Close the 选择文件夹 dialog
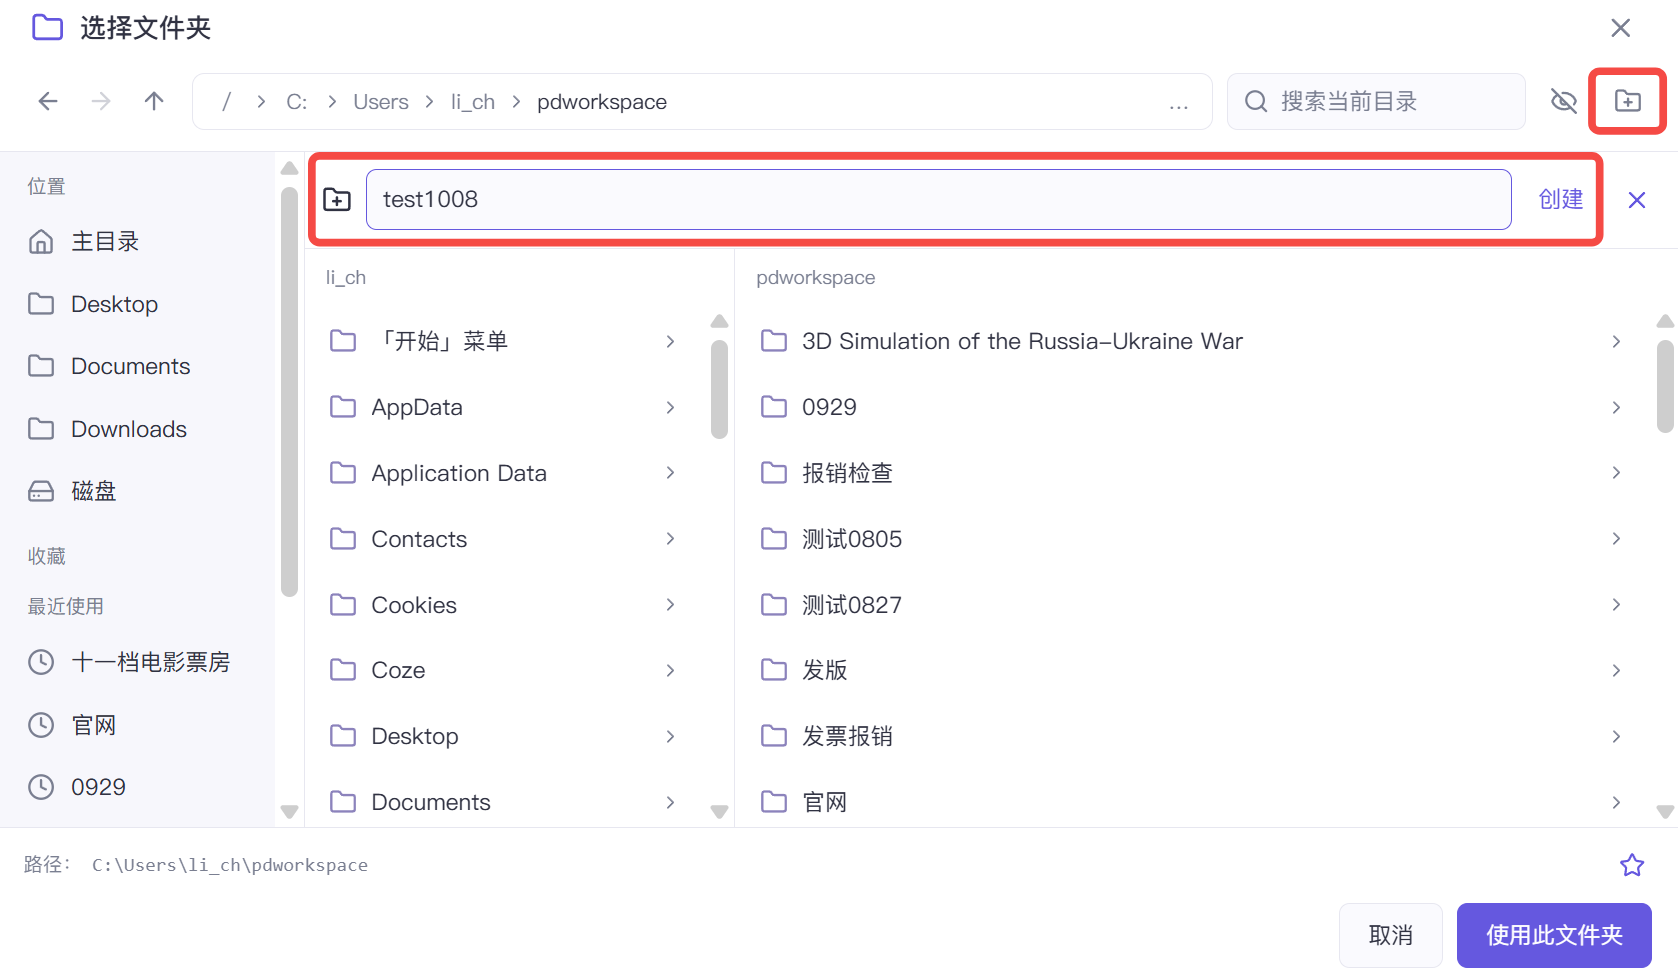The image size is (1678, 973). (x=1621, y=28)
